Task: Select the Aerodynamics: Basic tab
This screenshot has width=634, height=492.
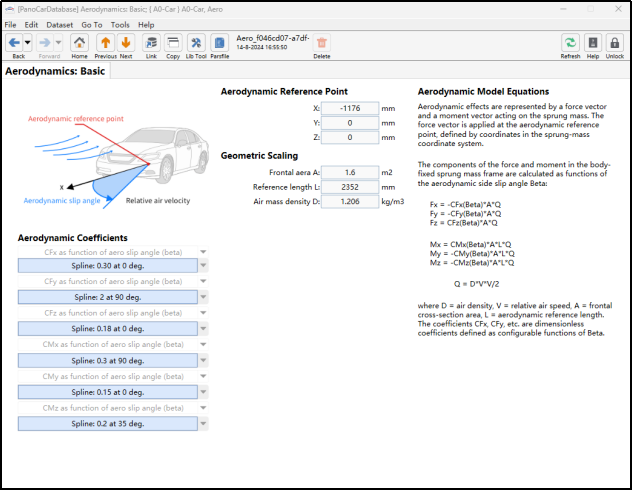Action: click(55, 71)
